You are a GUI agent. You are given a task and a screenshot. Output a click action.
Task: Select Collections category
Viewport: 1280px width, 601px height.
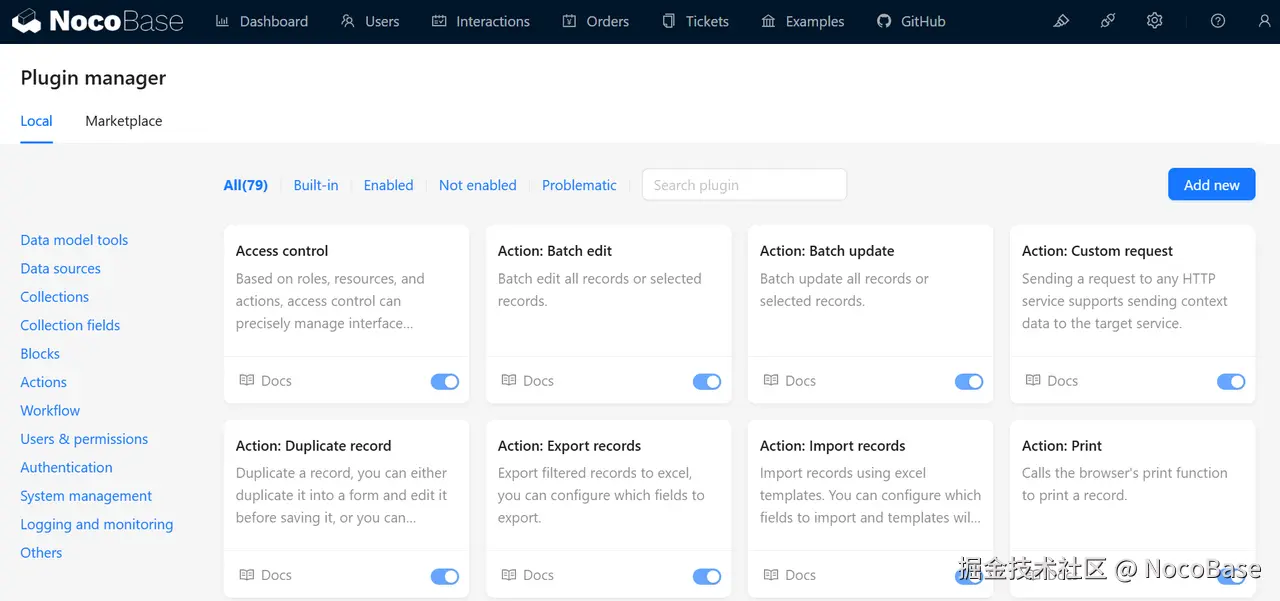click(x=54, y=297)
